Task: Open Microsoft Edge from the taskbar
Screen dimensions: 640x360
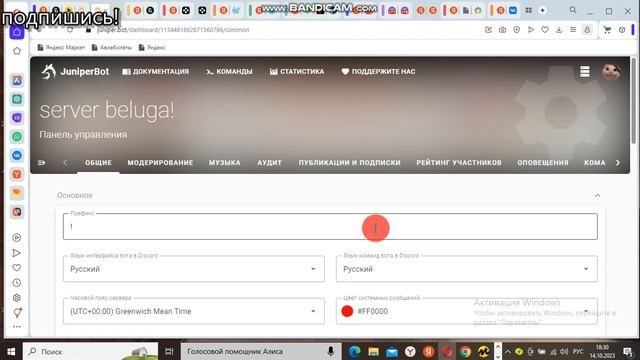Action: click(x=354, y=351)
